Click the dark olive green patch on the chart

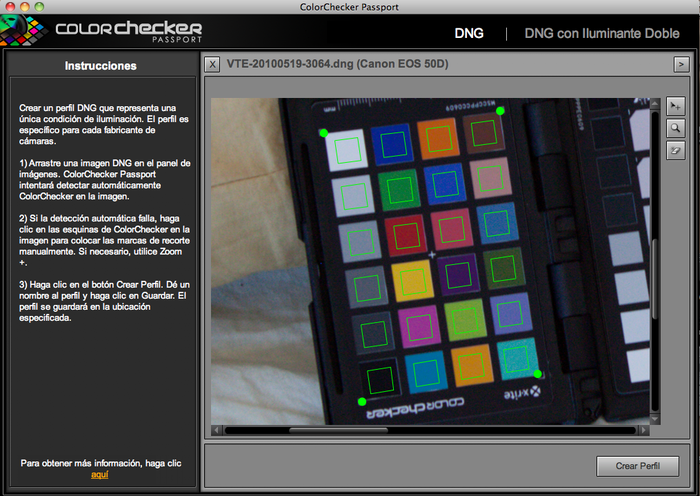[x=503, y=268]
